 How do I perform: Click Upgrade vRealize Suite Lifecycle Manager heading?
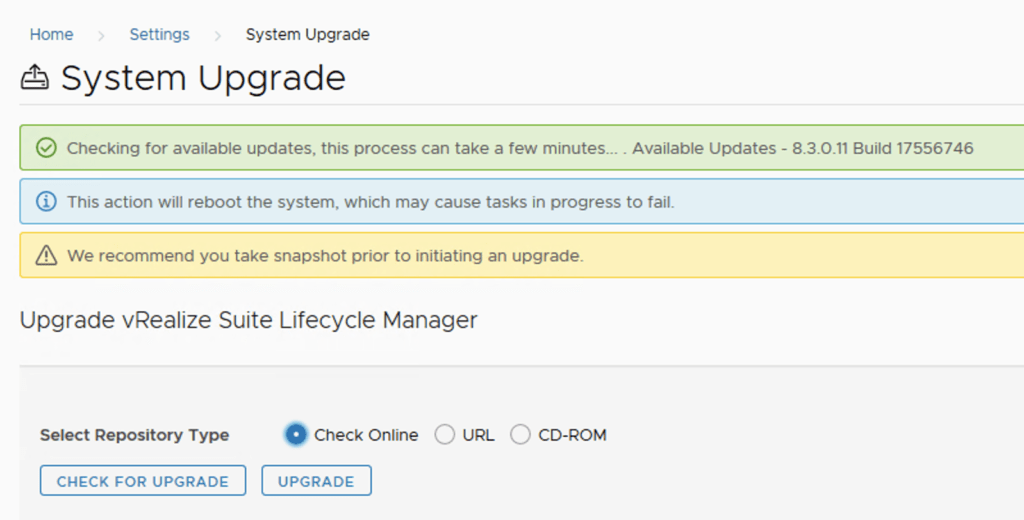point(248,320)
